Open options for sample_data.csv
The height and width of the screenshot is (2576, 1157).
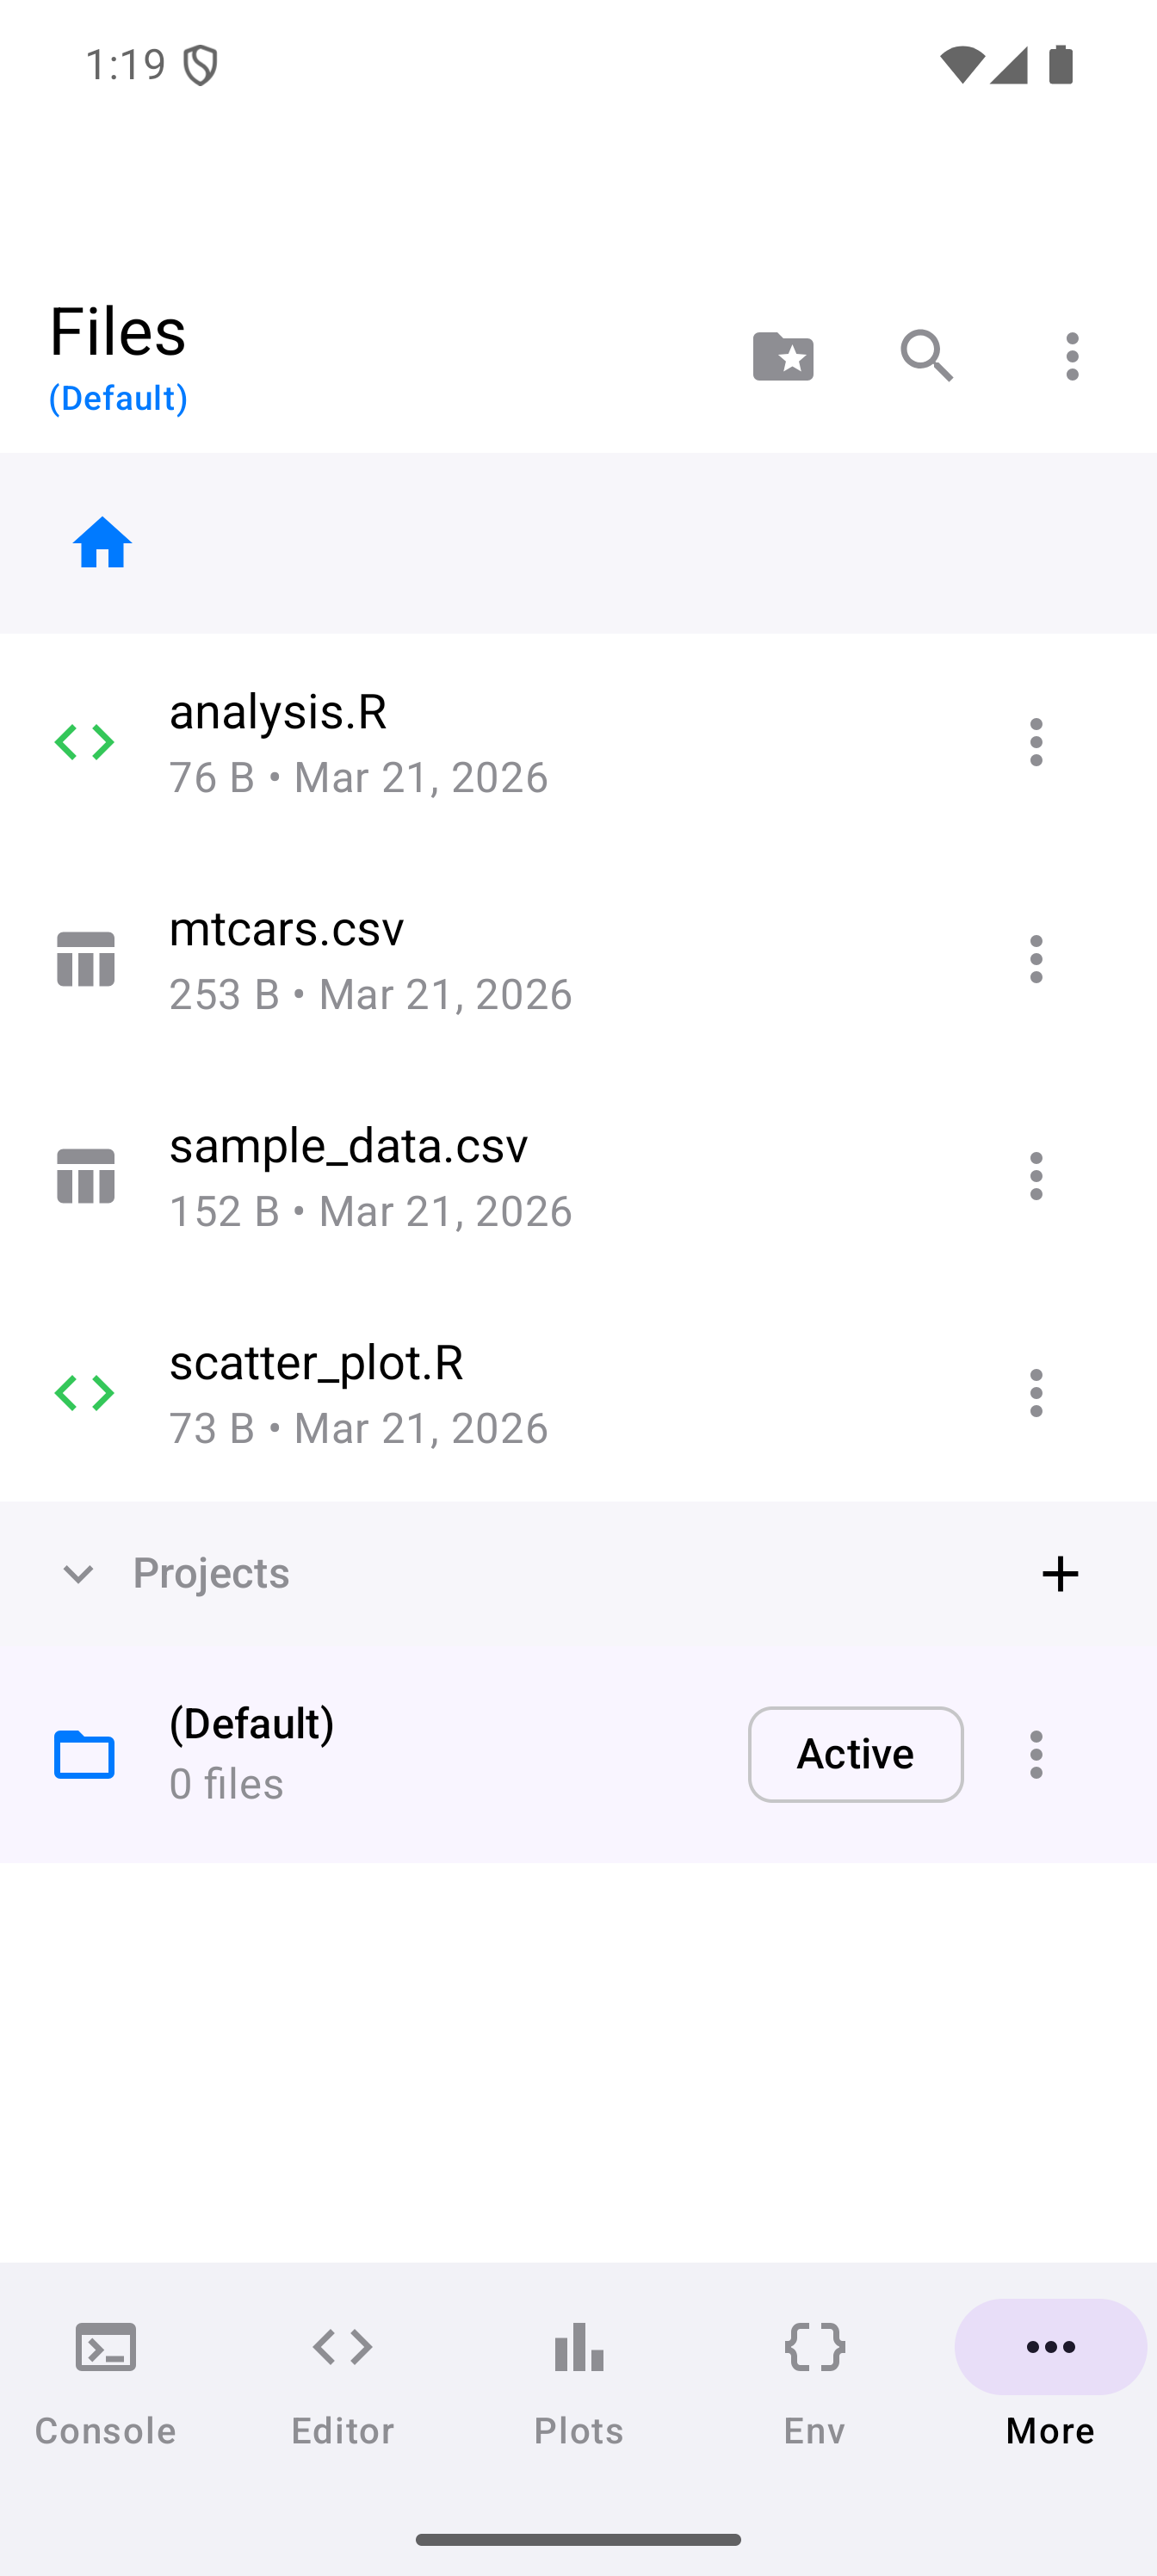pos(1036,1176)
